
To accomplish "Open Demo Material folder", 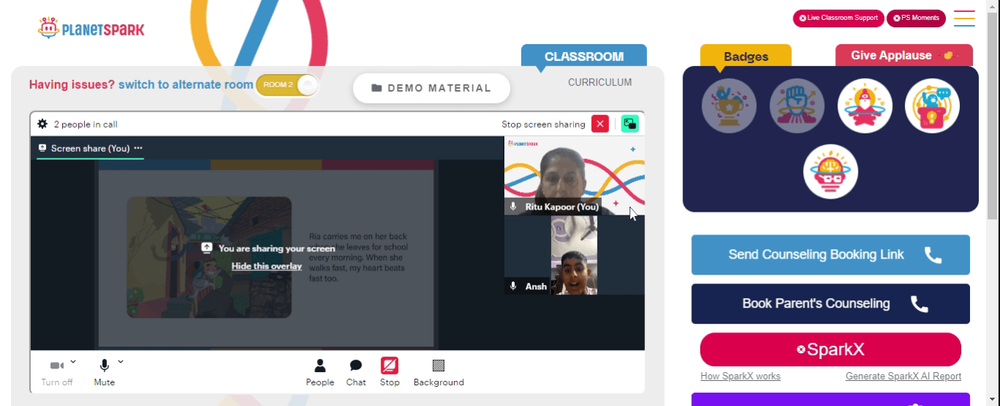I will click(431, 88).
